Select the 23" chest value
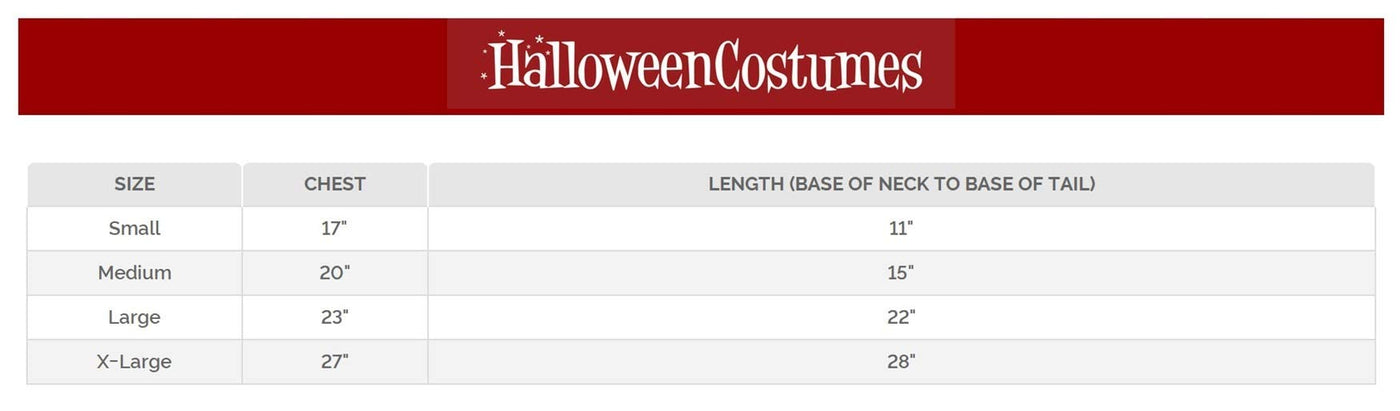 (x=335, y=317)
